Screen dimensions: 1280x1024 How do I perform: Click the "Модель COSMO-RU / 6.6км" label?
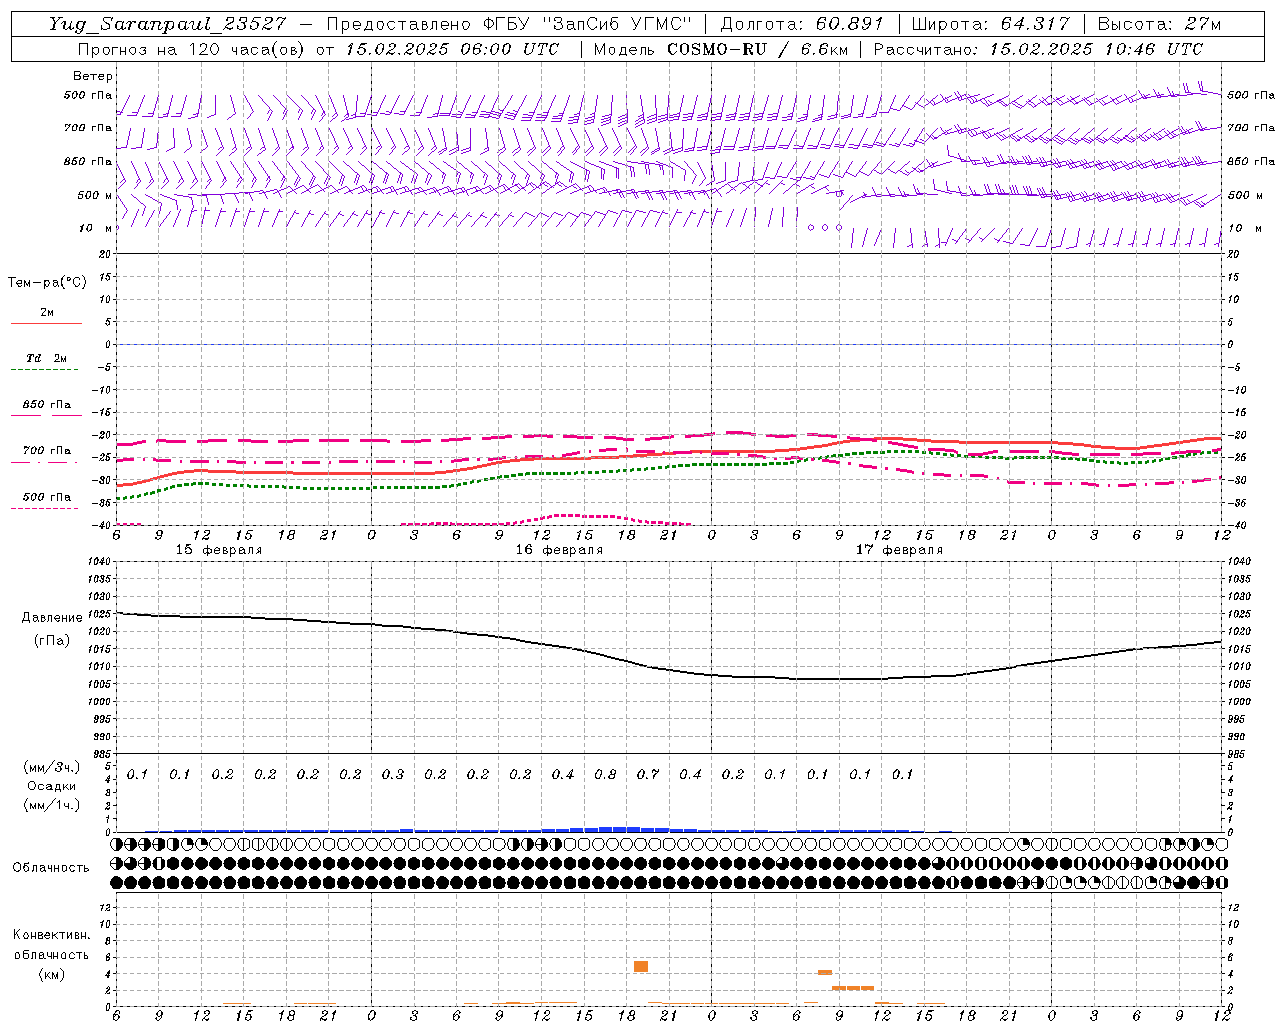click(x=720, y=49)
